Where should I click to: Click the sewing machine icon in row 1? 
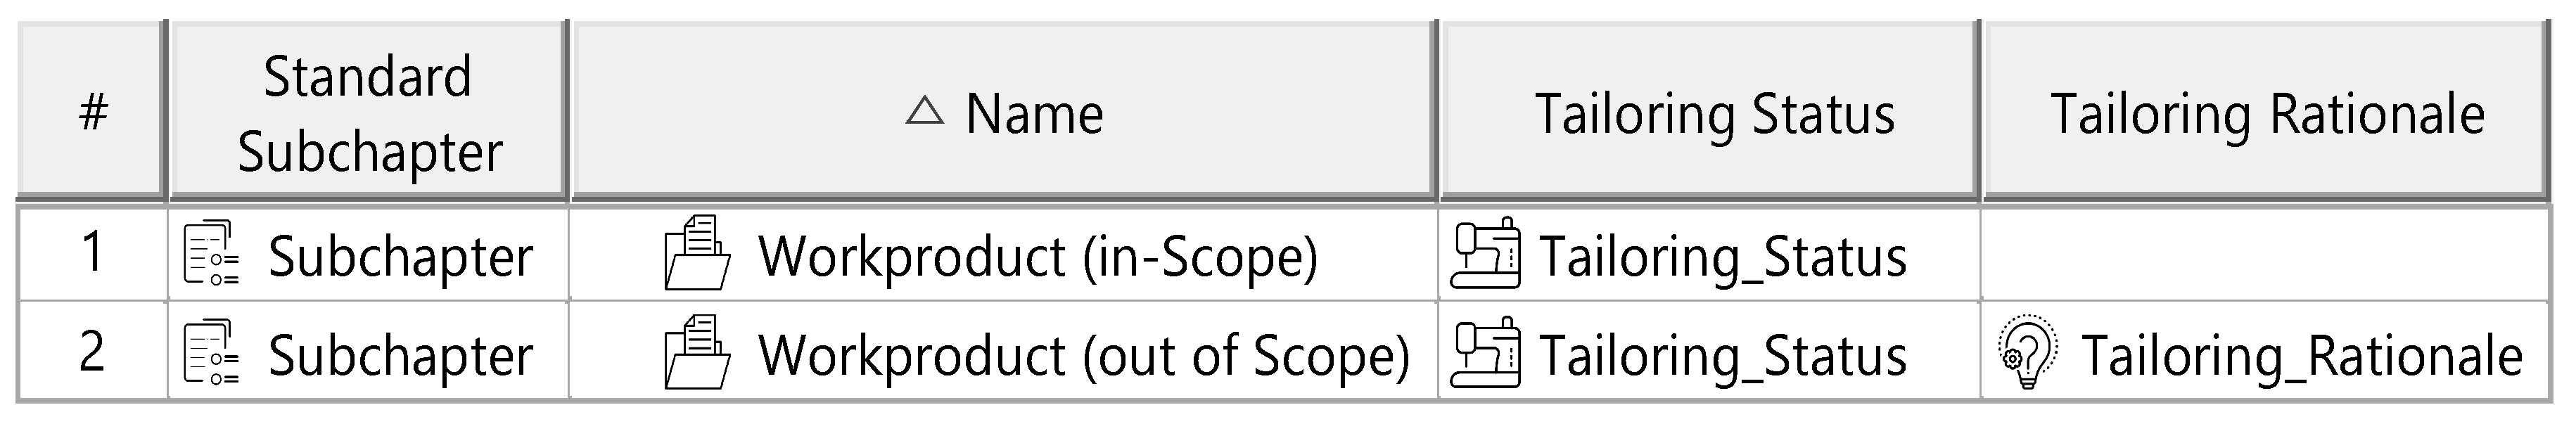point(1485,254)
